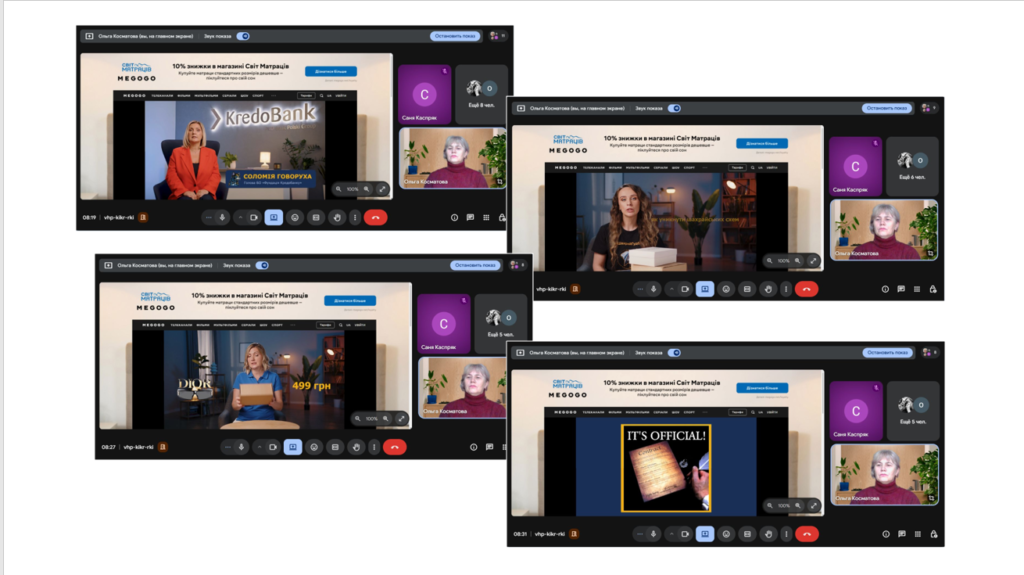The image size is (1024, 575).
Task: Click fullscreen expand icon in the It's Official window
Action: [813, 505]
